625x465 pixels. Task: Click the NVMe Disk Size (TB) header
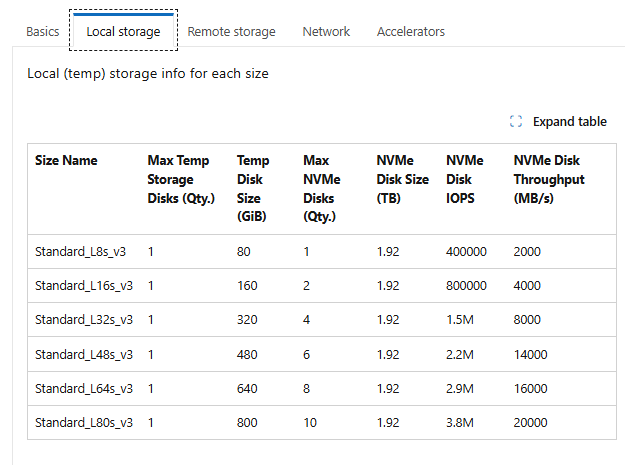[x=403, y=179]
